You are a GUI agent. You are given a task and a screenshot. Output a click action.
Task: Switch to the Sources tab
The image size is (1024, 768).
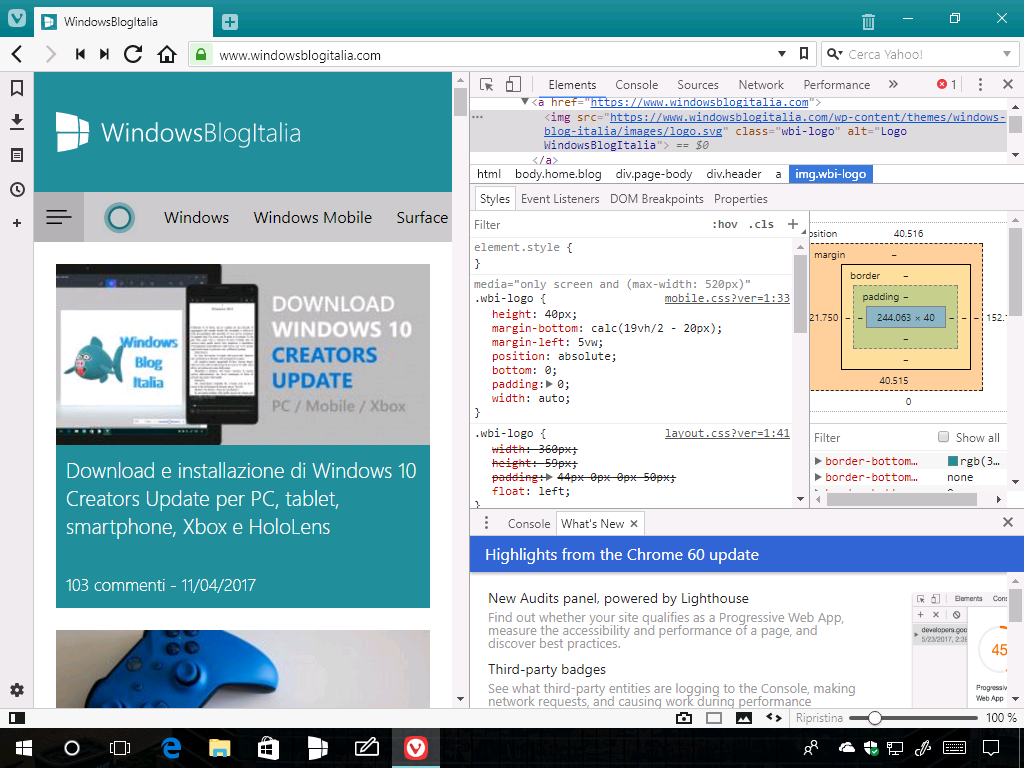pos(697,85)
